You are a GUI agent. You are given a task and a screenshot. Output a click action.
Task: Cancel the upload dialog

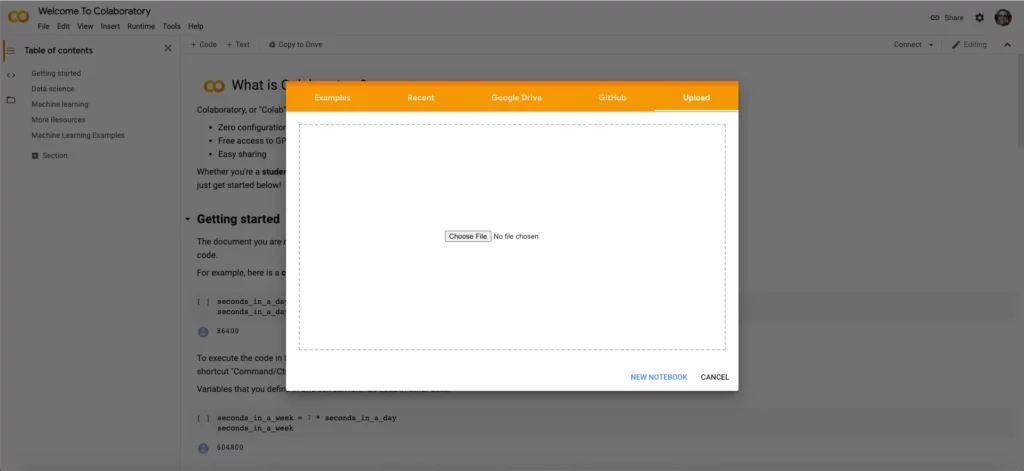714,378
